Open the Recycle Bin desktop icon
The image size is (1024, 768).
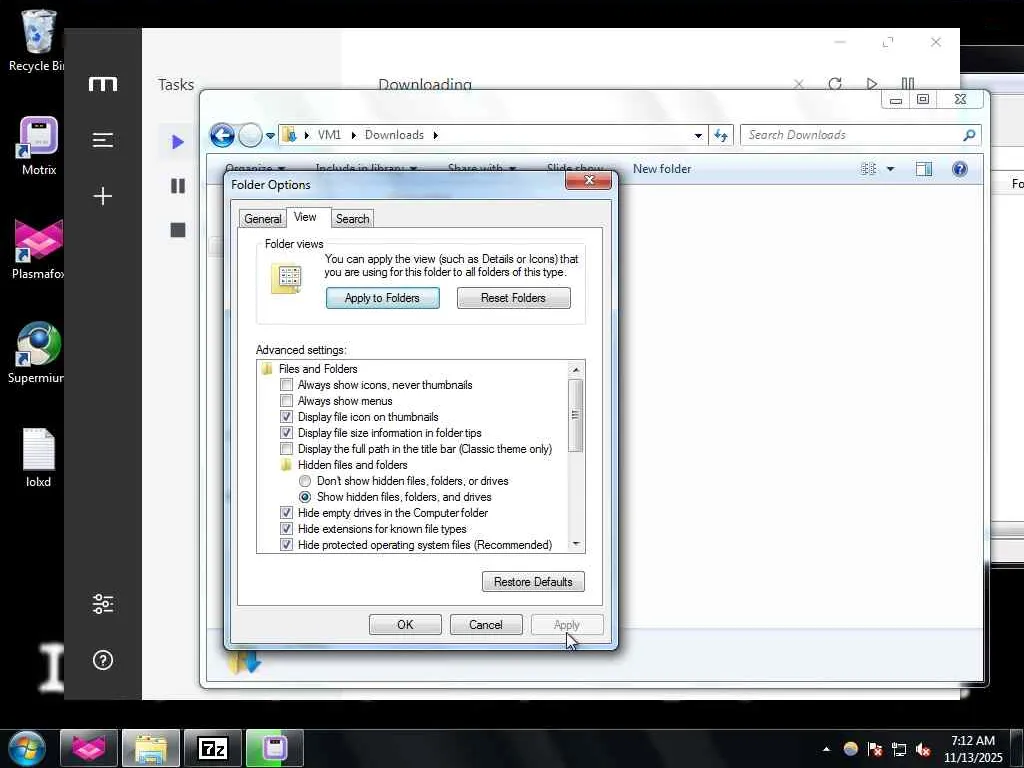37,40
